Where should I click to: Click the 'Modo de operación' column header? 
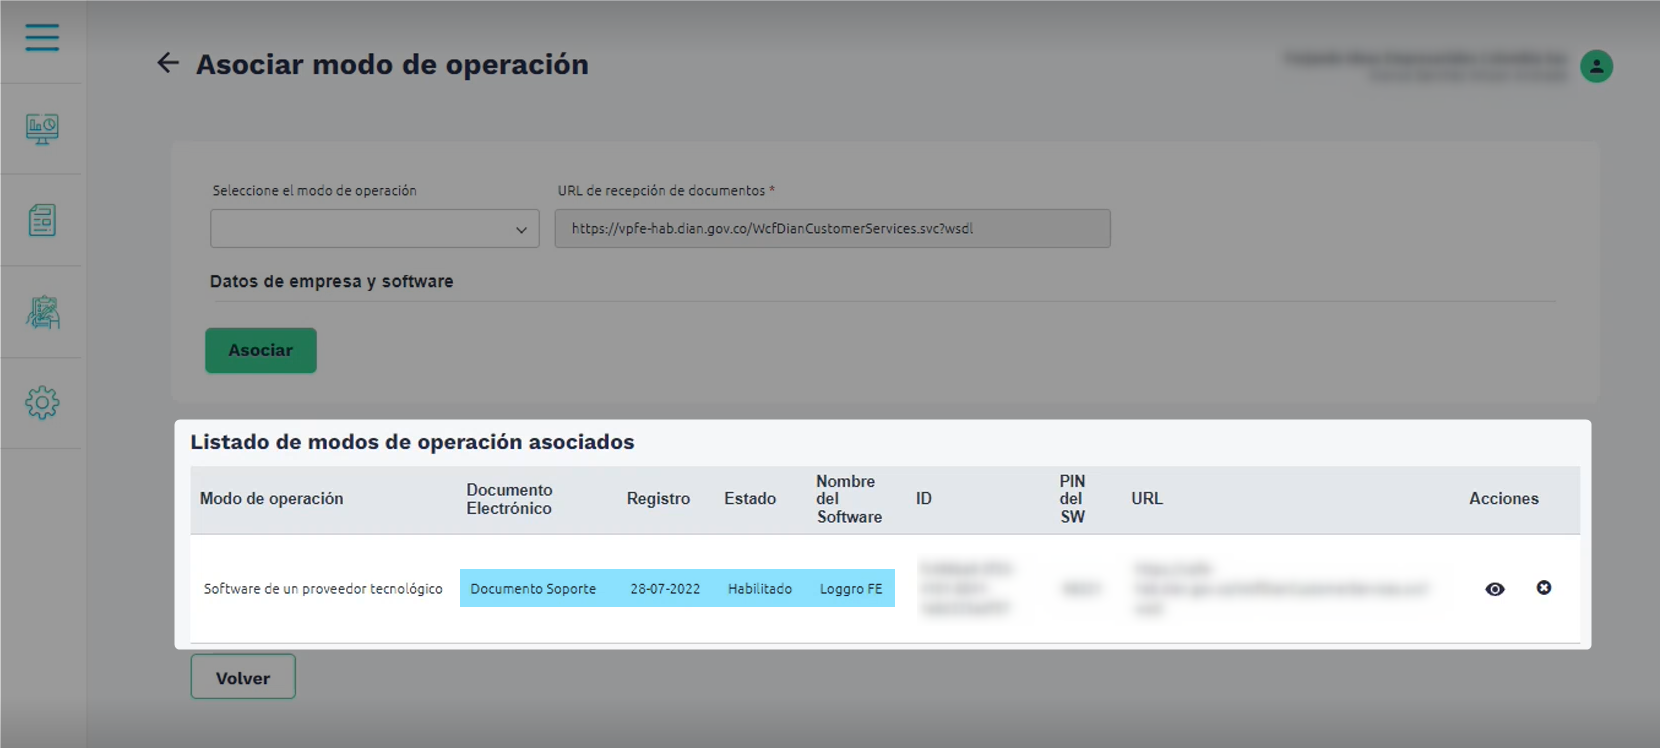click(271, 499)
